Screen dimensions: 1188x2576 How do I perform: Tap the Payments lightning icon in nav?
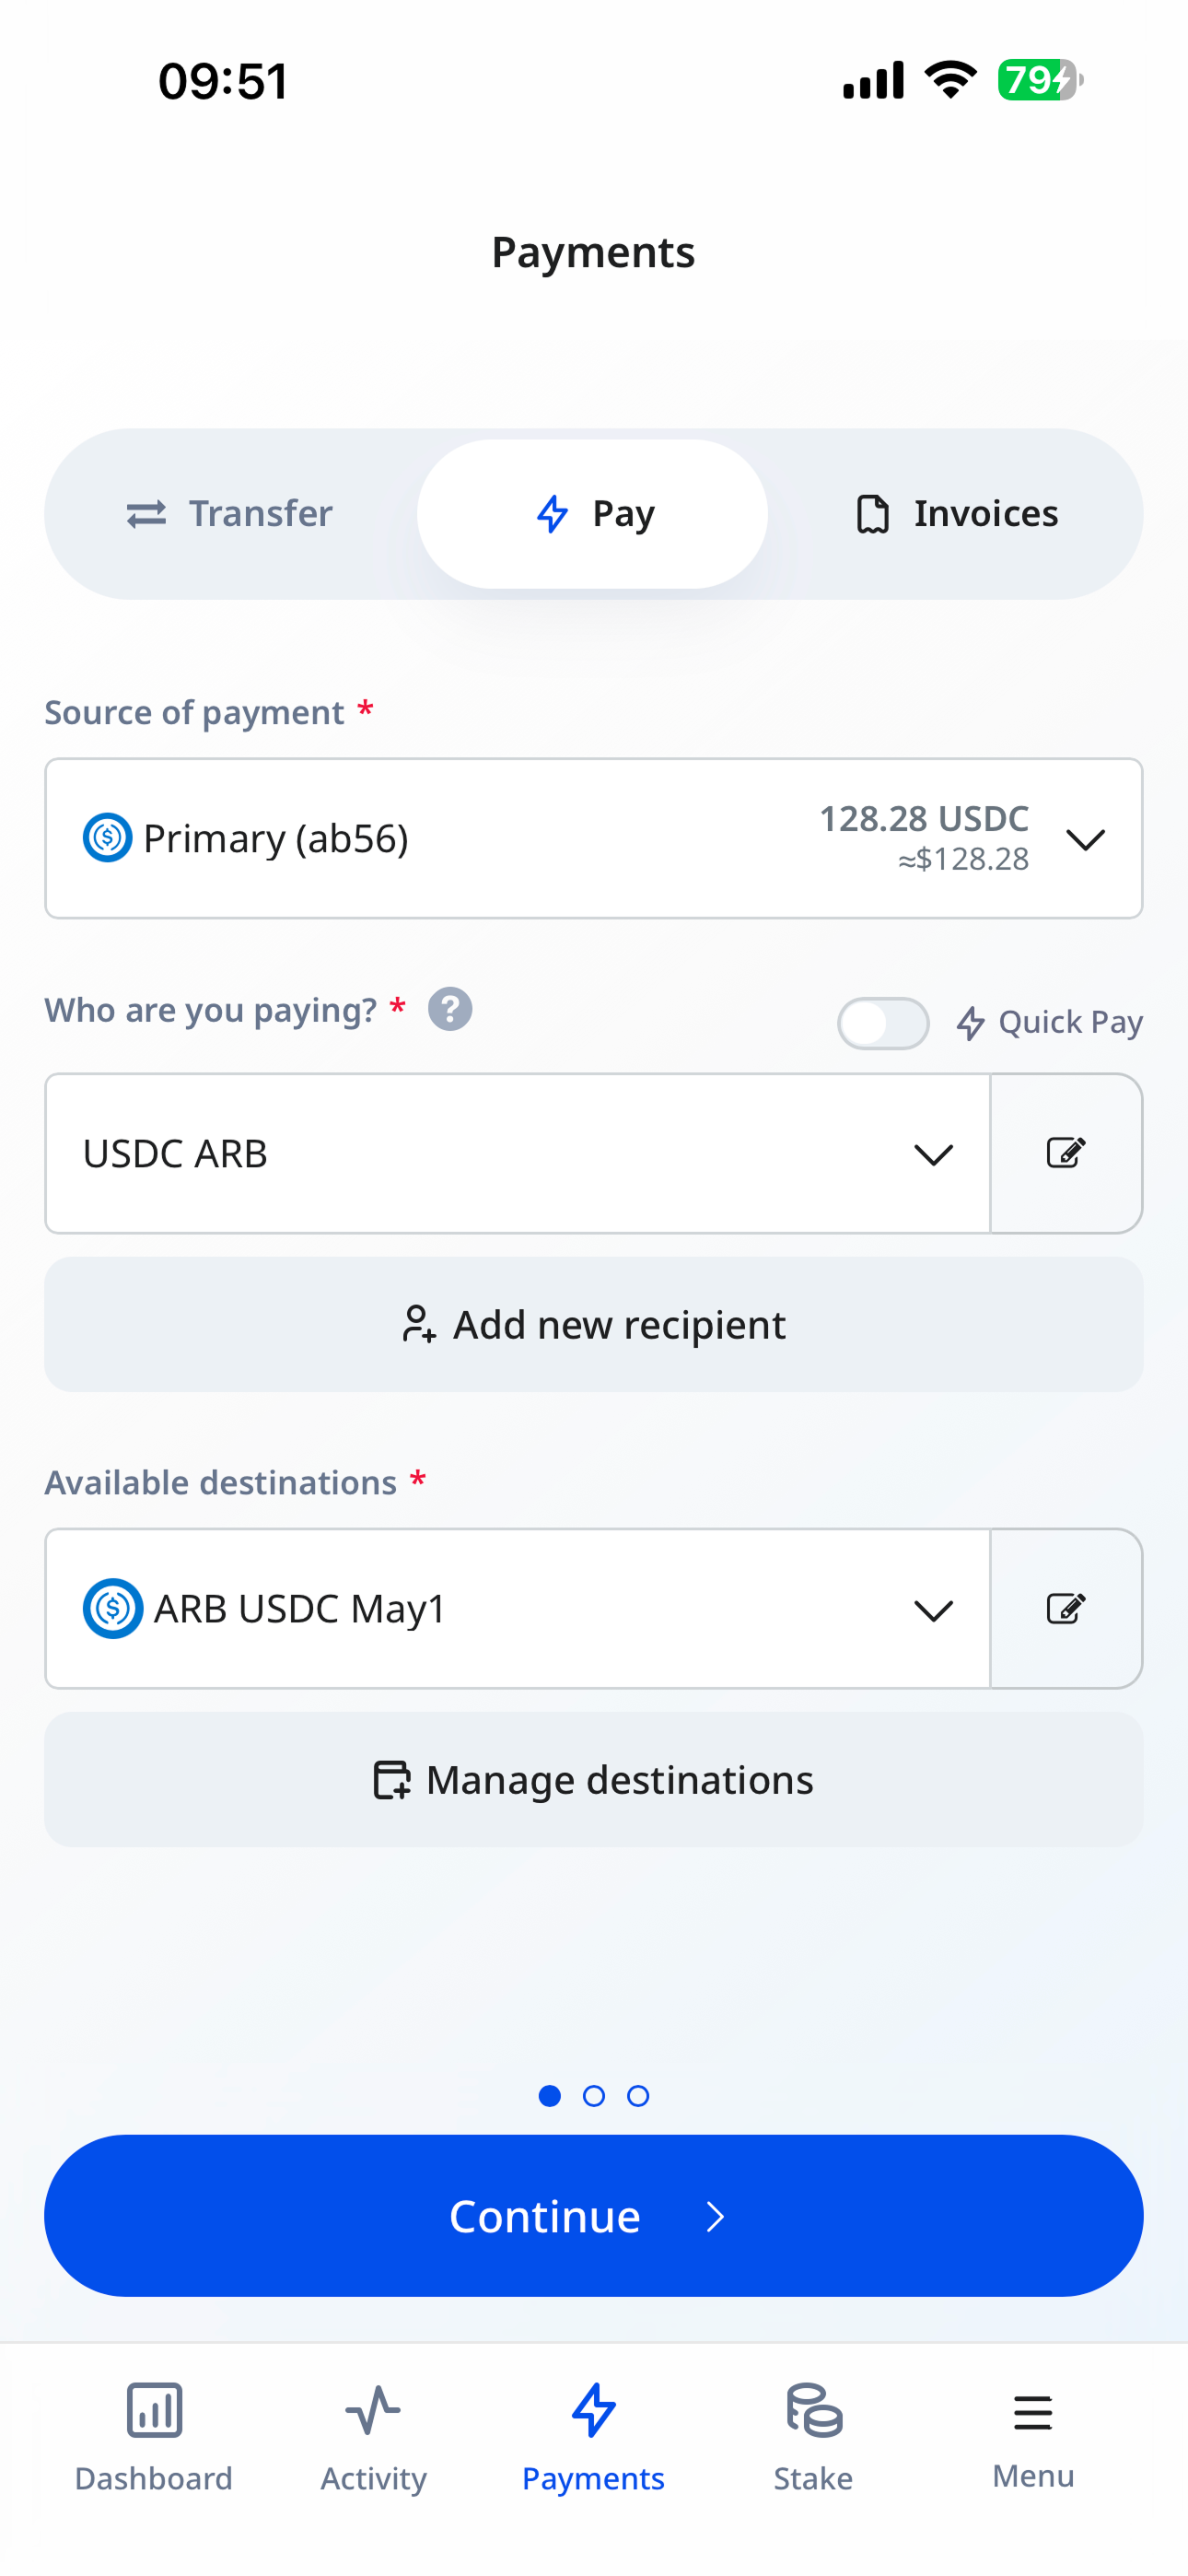[593, 2411]
